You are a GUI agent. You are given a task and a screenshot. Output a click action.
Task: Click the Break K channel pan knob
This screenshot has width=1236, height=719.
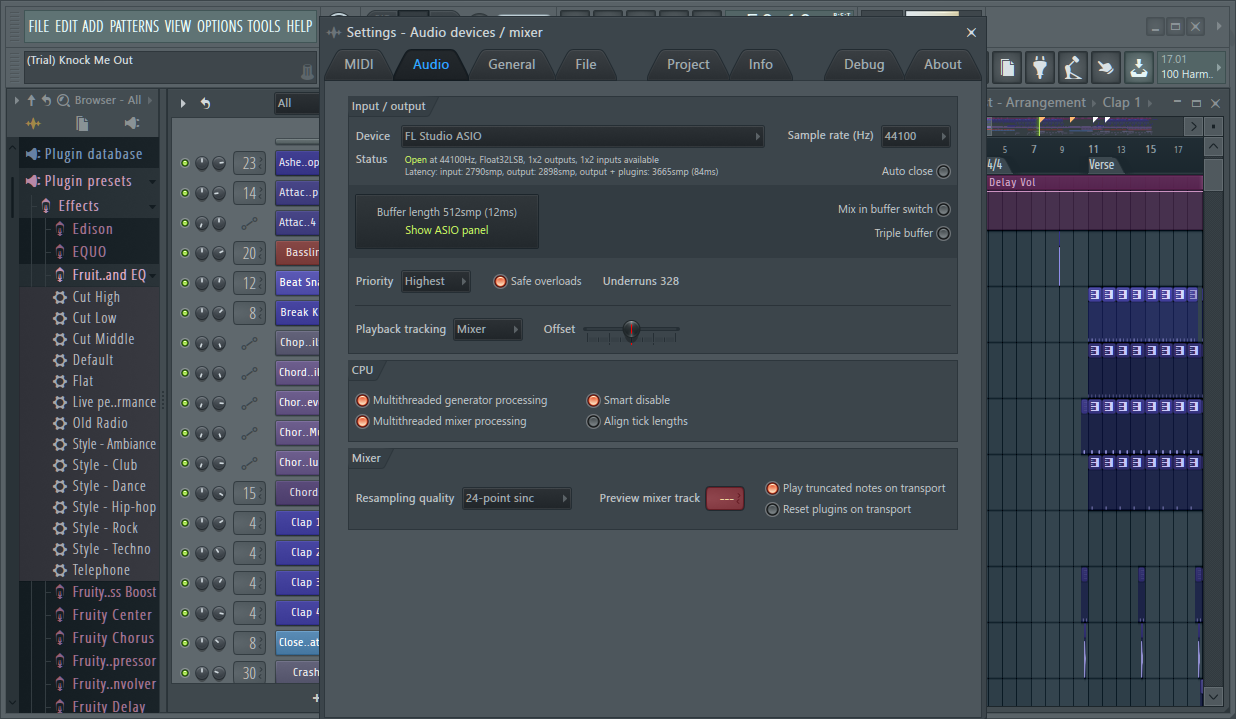click(202, 313)
